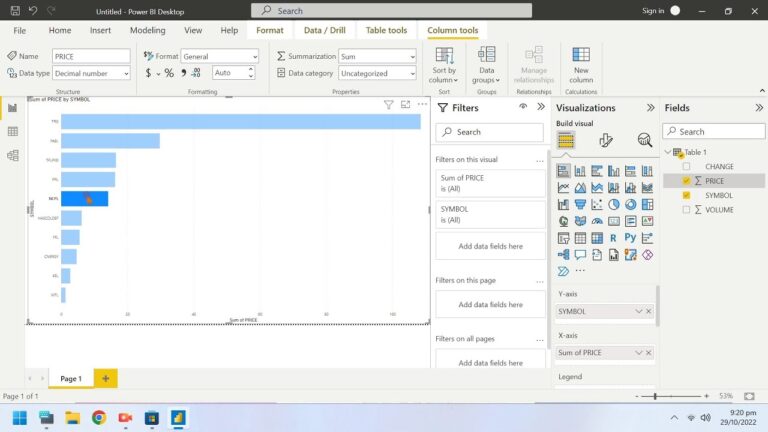
Task: Apply currency format dollar icon
Action: coord(148,73)
